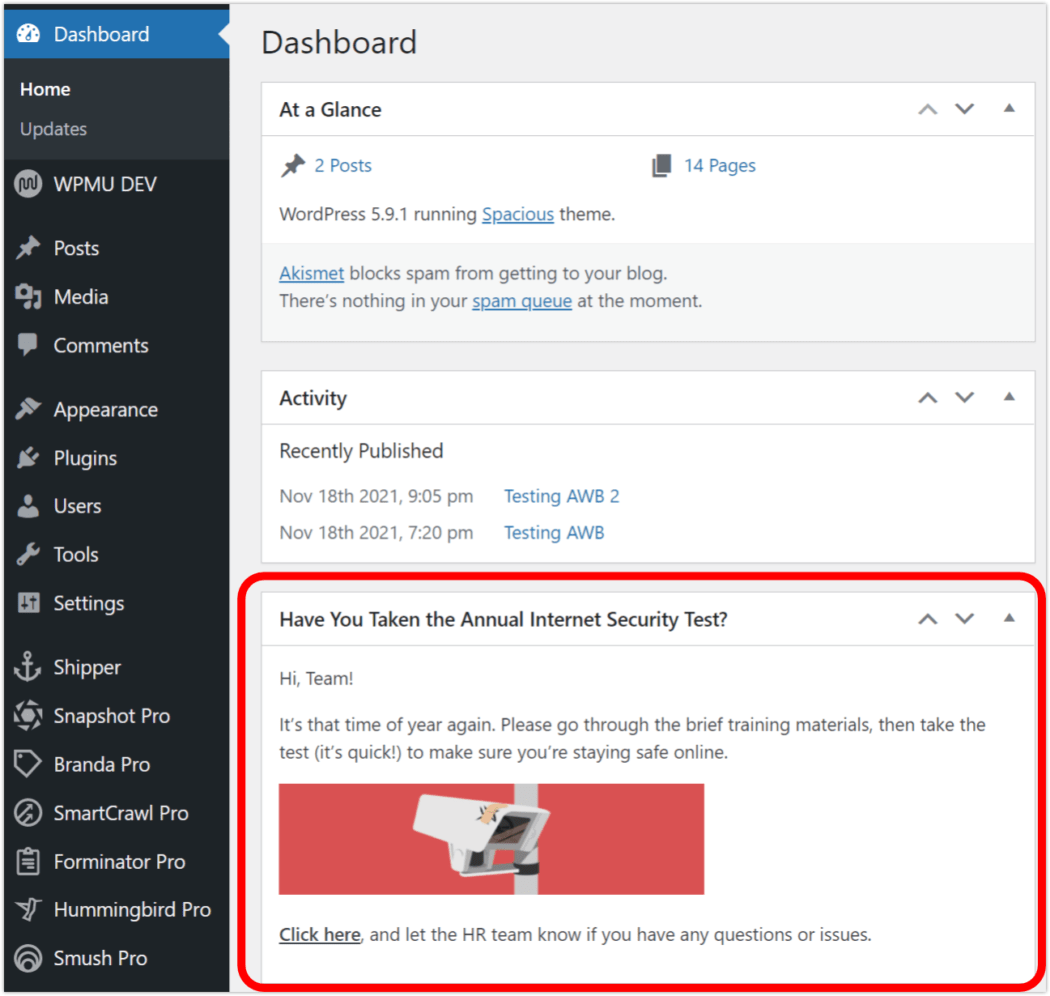Click the Hummingbird Pro bird icon
The image size is (1050, 996).
click(x=28, y=910)
